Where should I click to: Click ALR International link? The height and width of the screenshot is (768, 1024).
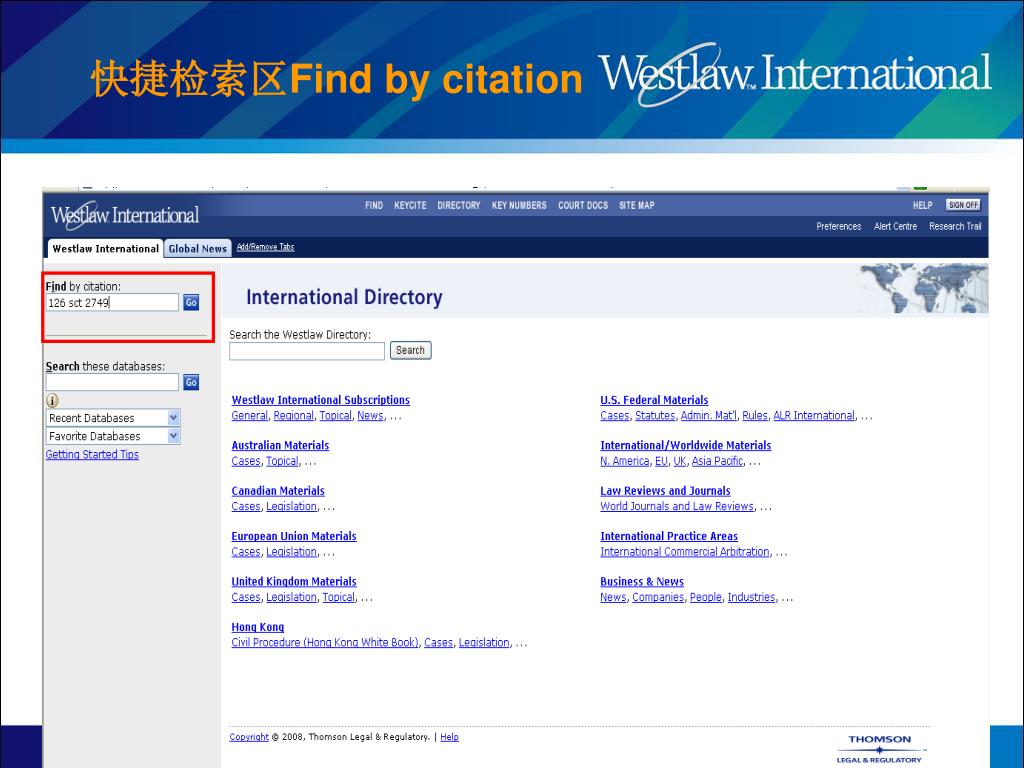[x=814, y=415]
